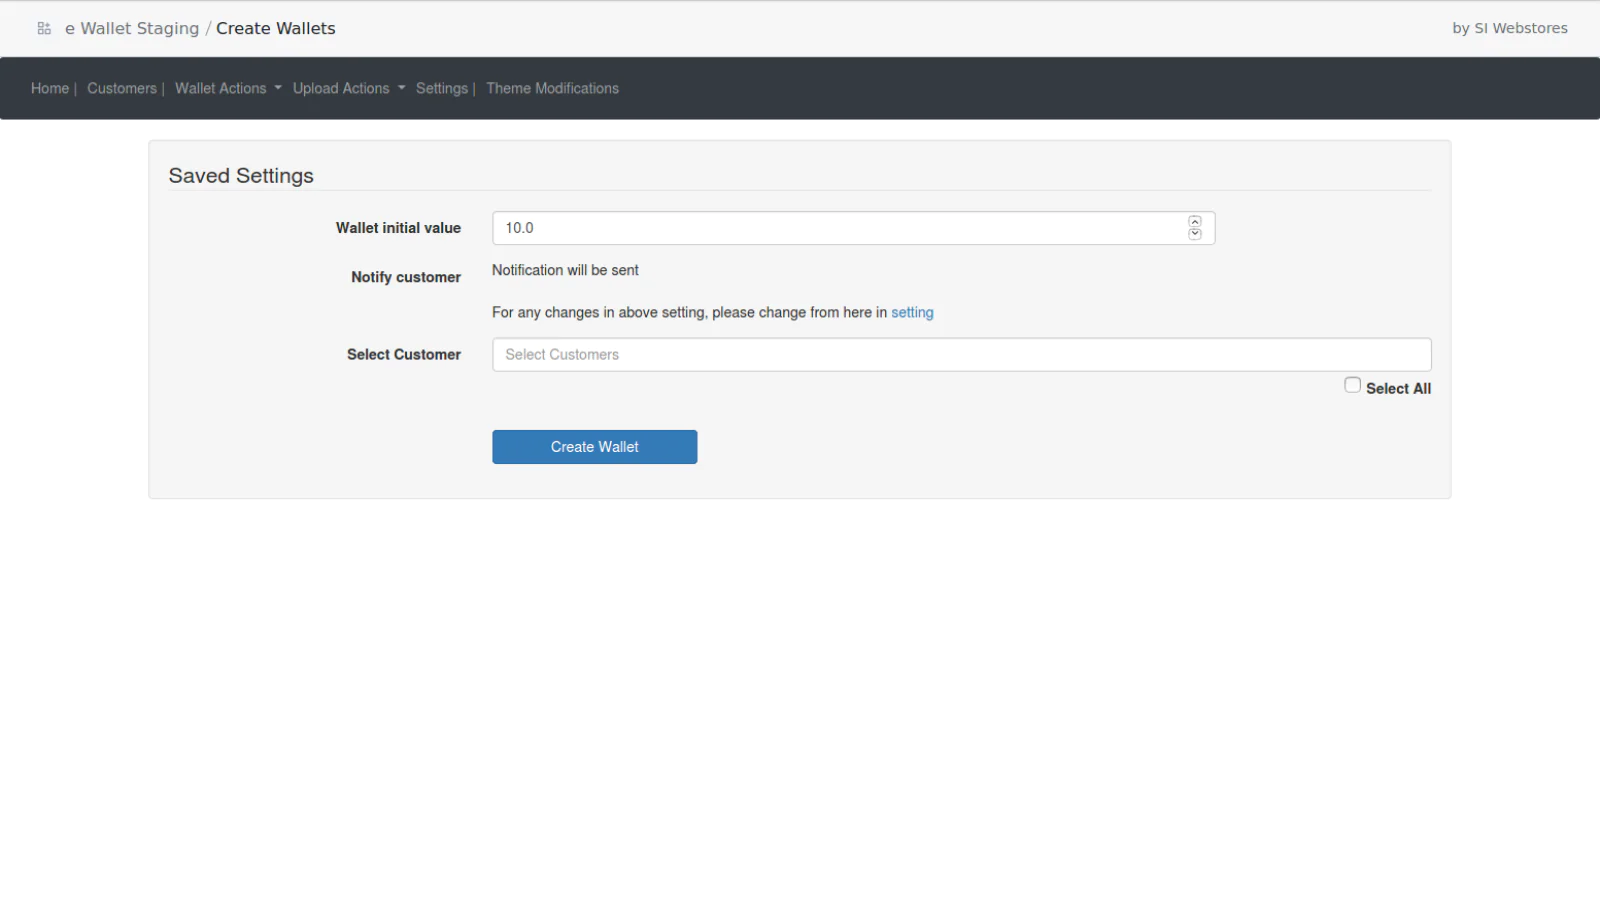Focus the Wallet initial value field
The width and height of the screenshot is (1600, 900).
(840, 228)
